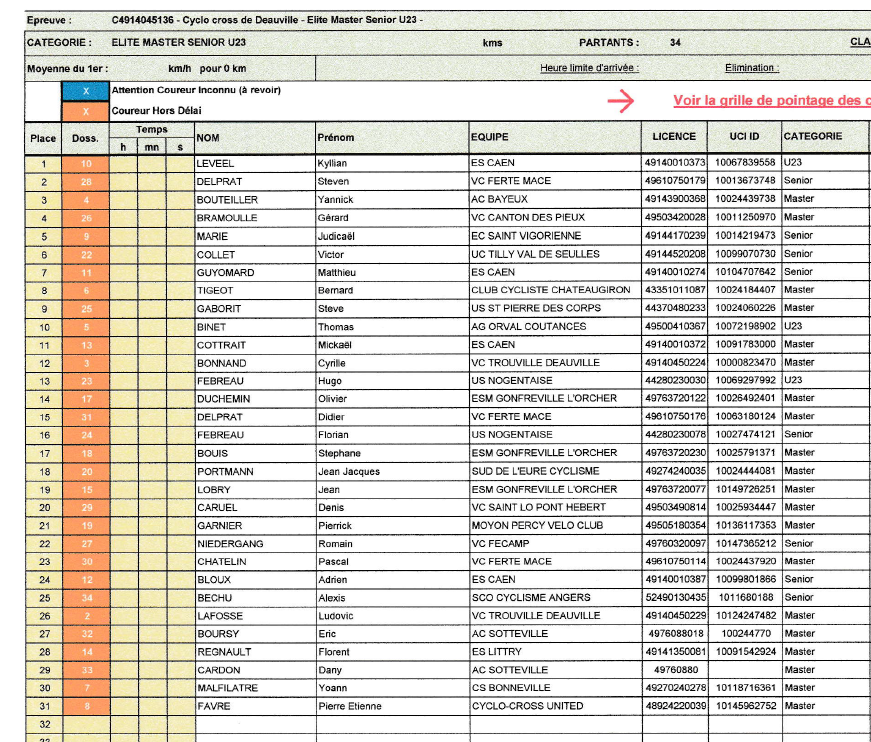Select the Place column header
The image size is (871, 742).
pyautogui.click(x=43, y=138)
